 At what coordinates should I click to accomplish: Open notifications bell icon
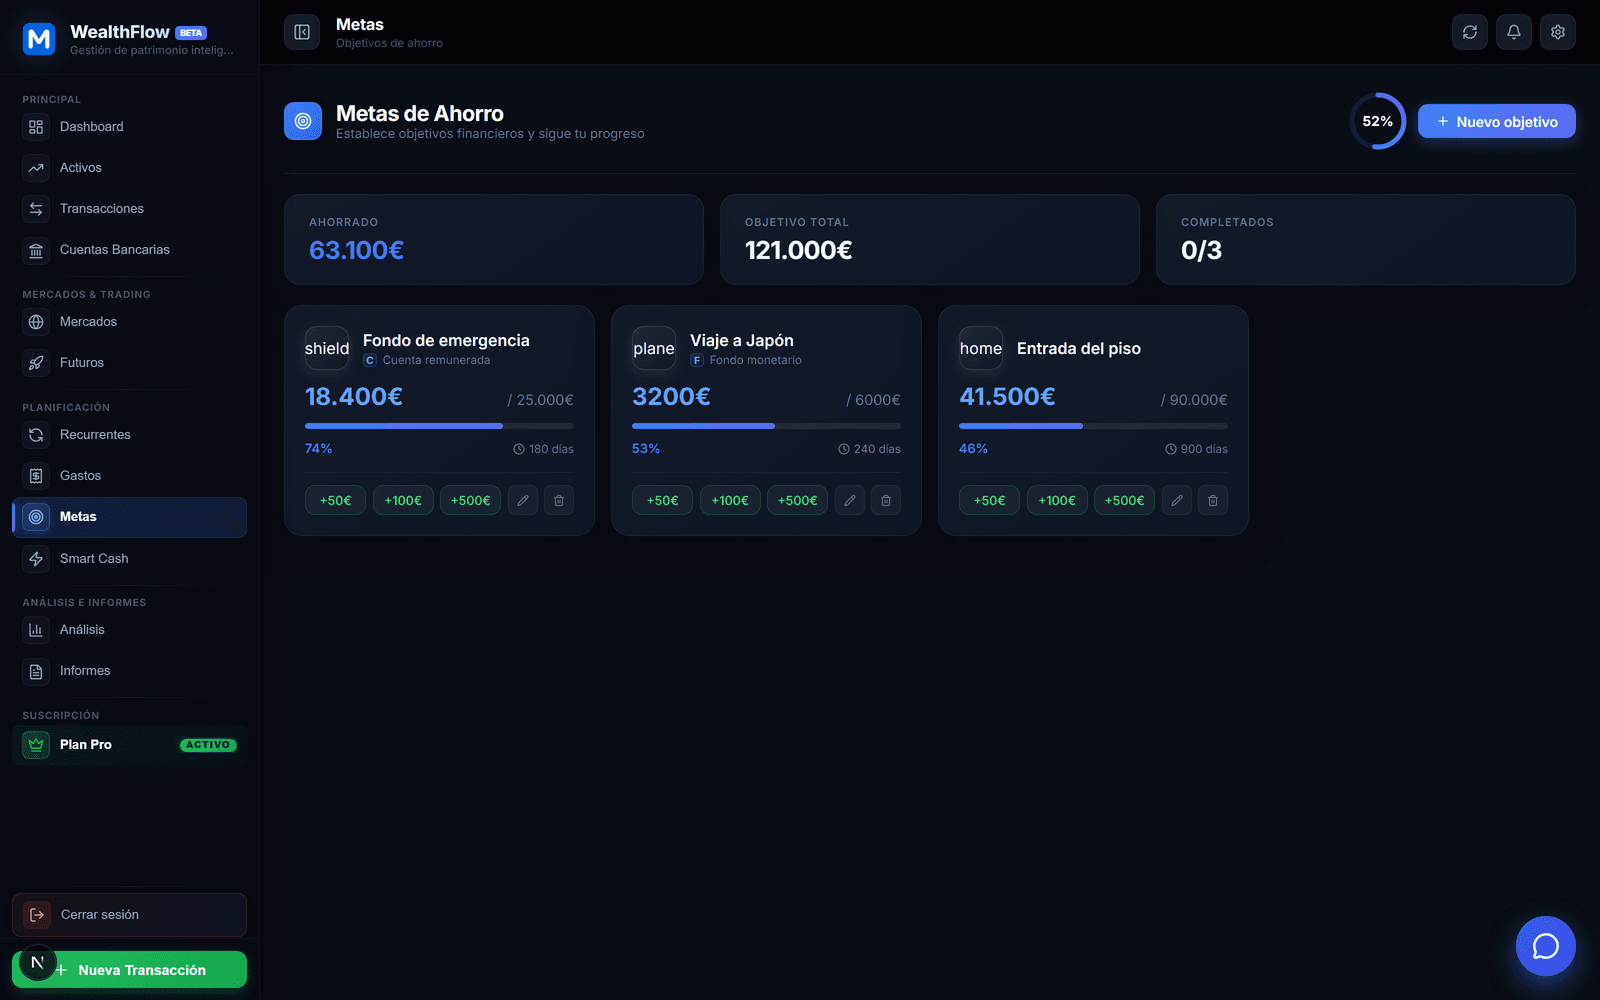(x=1514, y=32)
